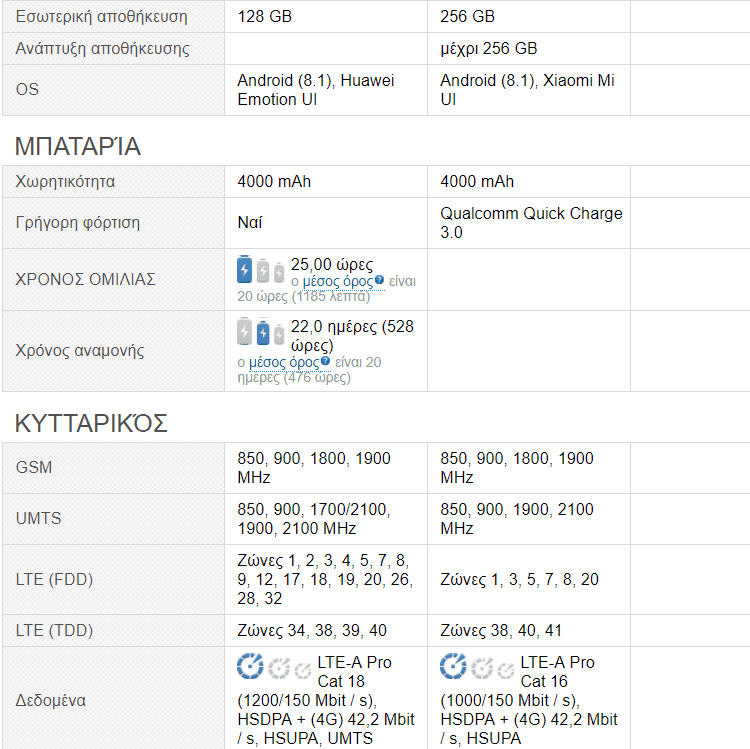
Task: Click the ΚΥΤΤΑΡΙΚΌΣ section heading
Action: tap(91, 423)
